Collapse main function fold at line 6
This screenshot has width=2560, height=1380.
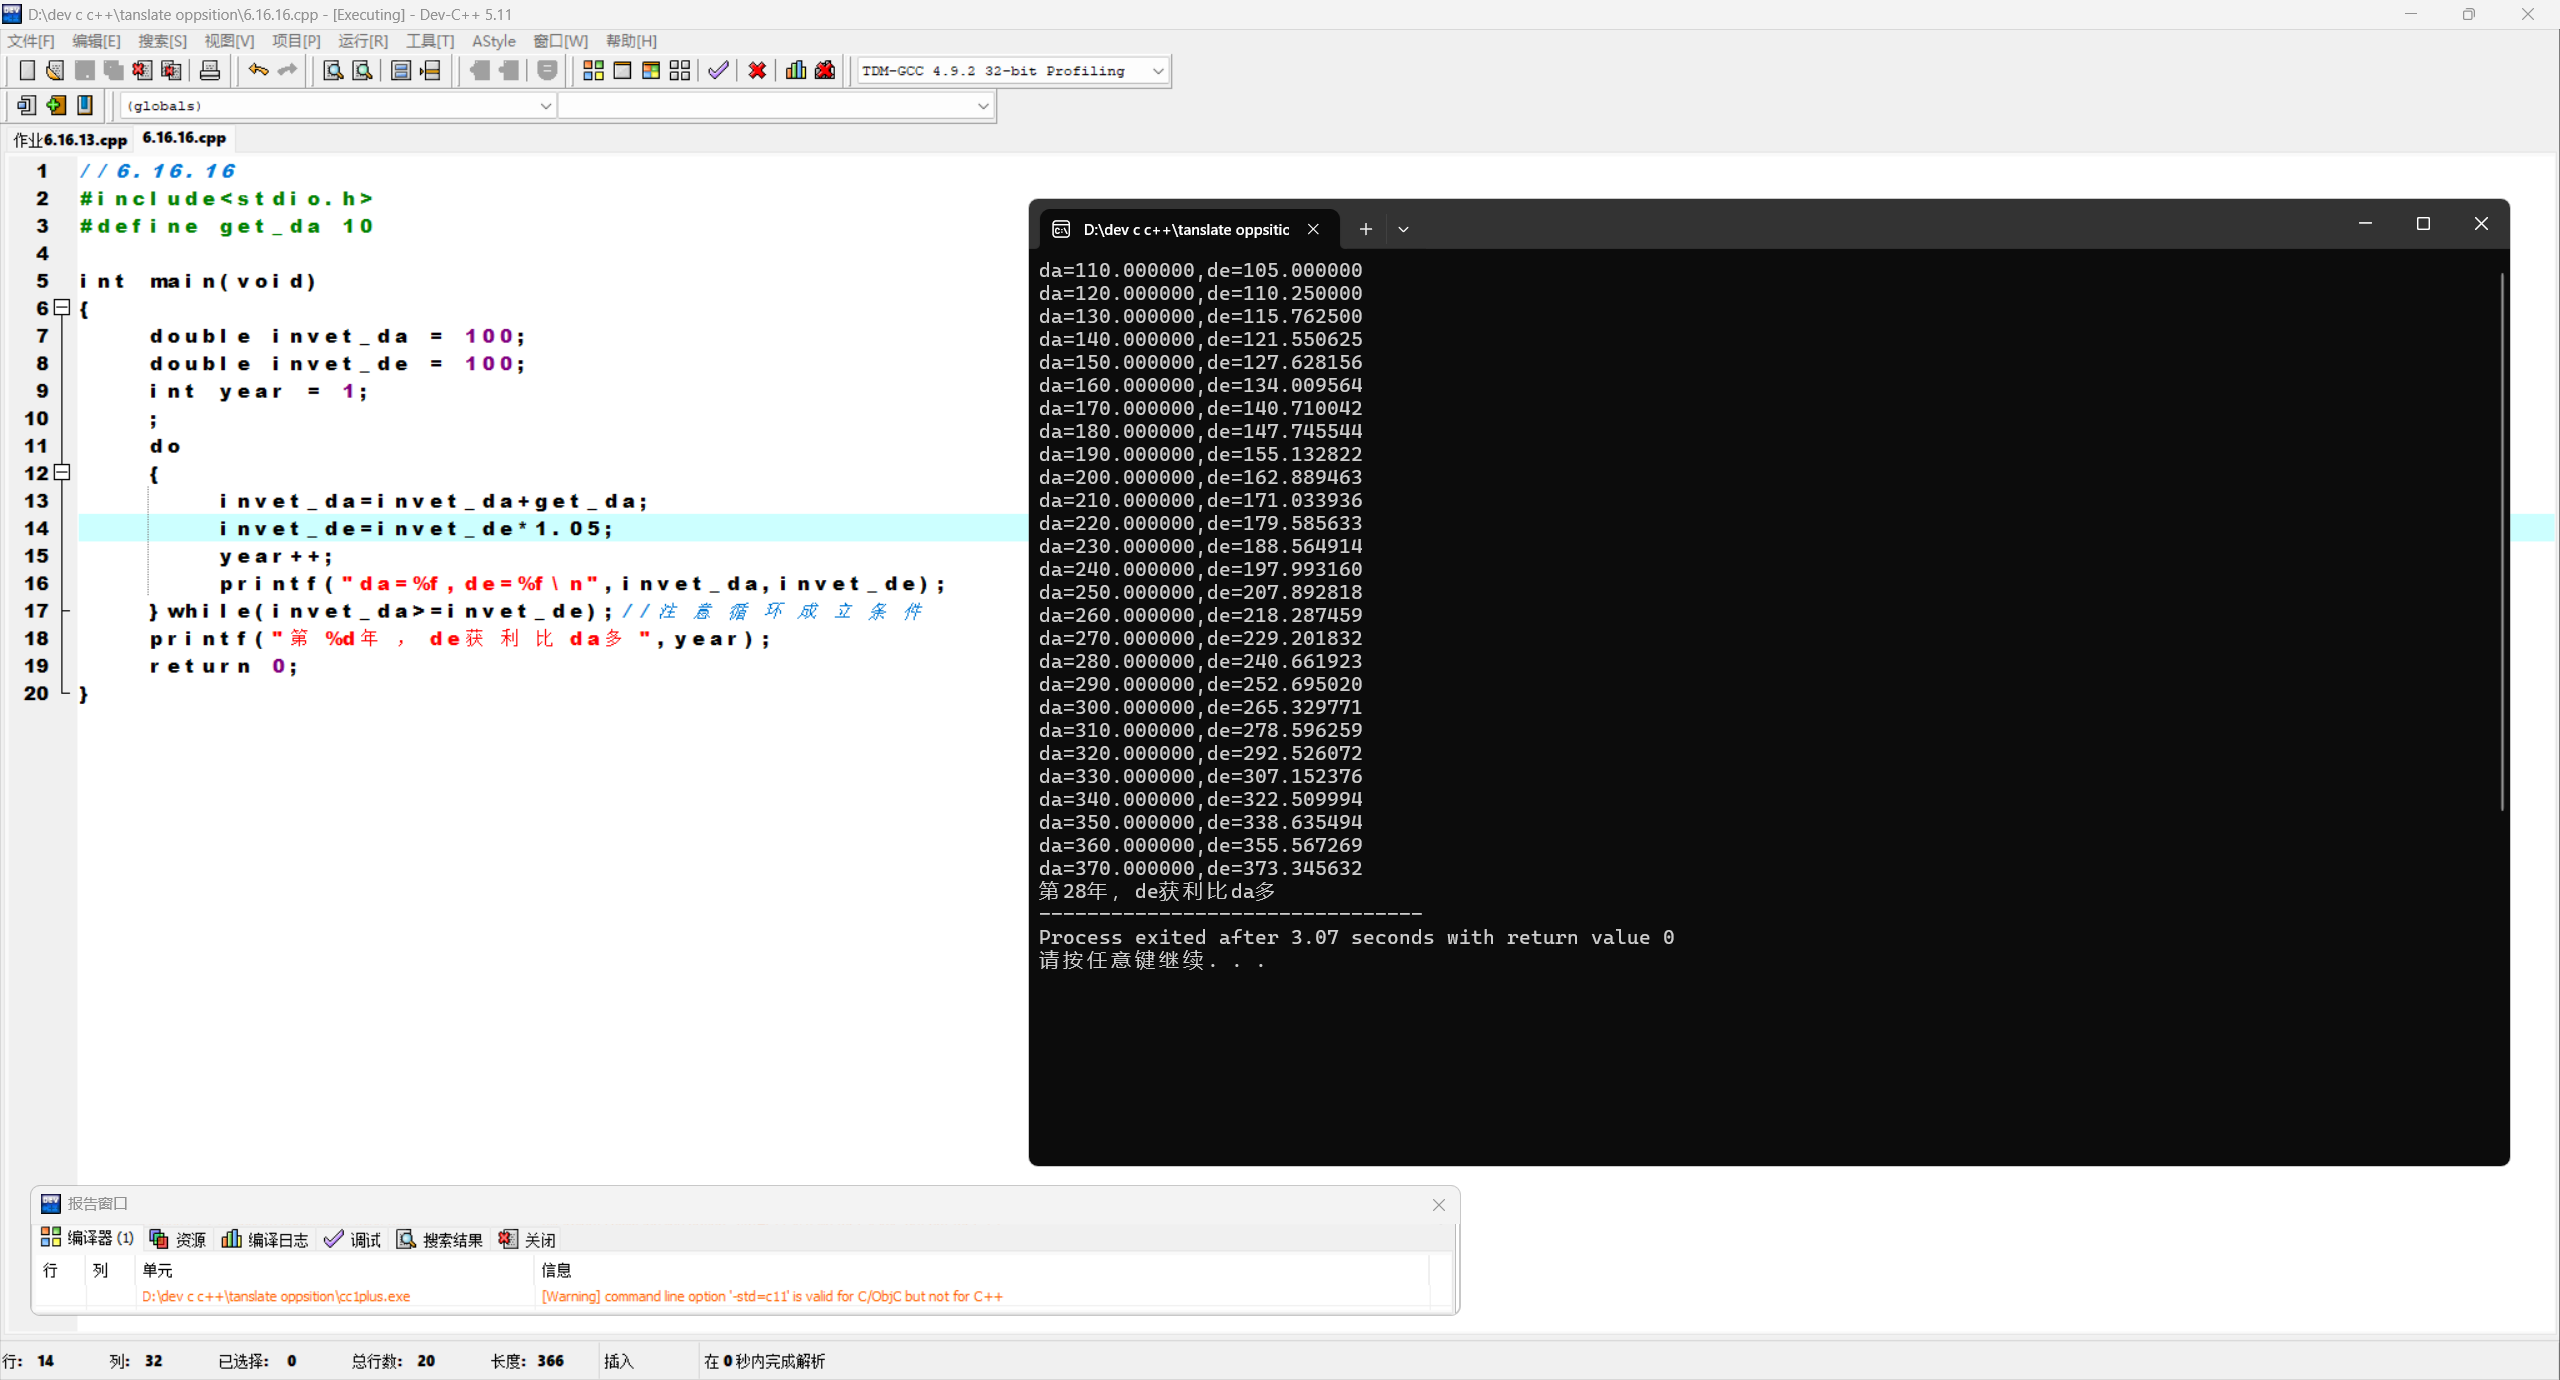tap(62, 308)
